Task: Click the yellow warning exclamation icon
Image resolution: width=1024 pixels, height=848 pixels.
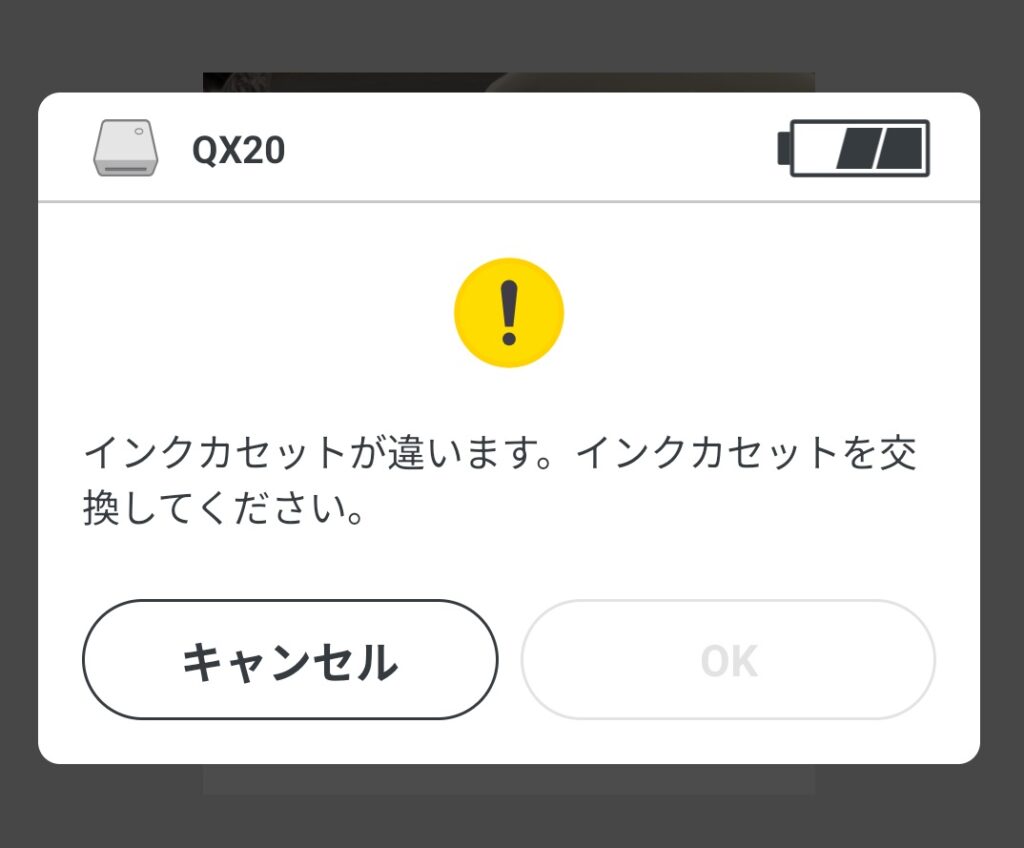Action: 509,313
